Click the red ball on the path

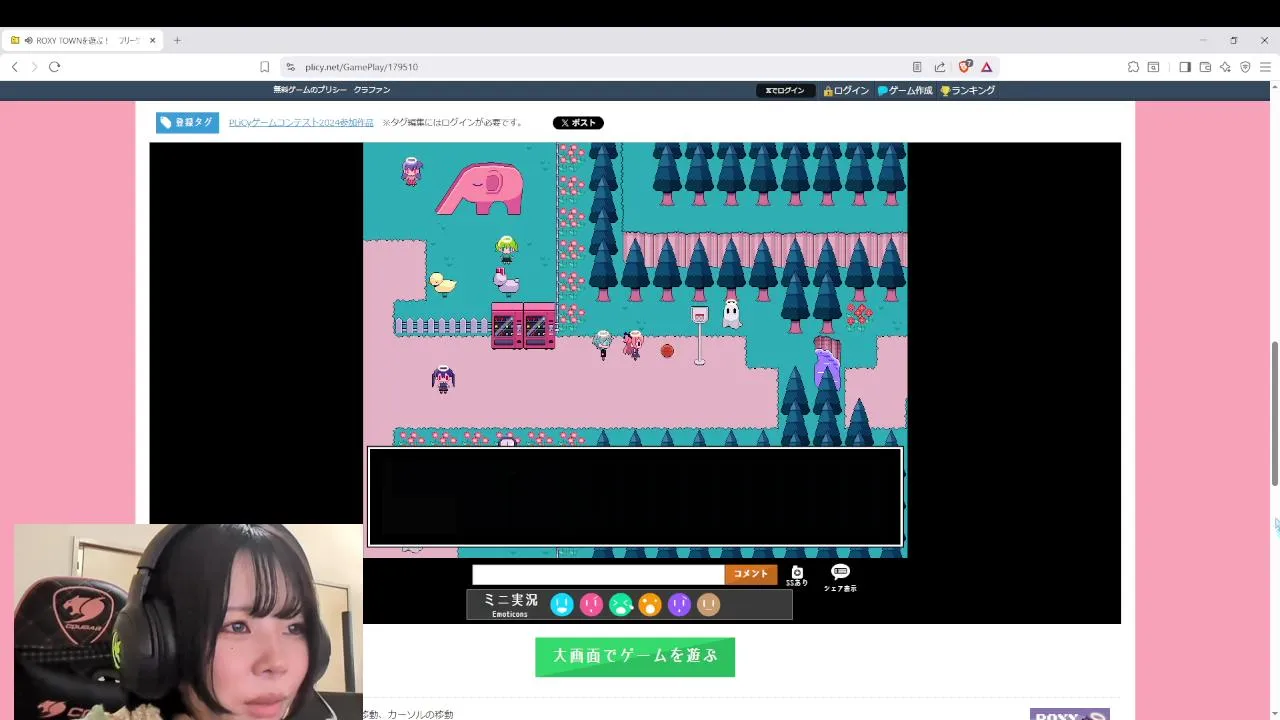point(667,351)
